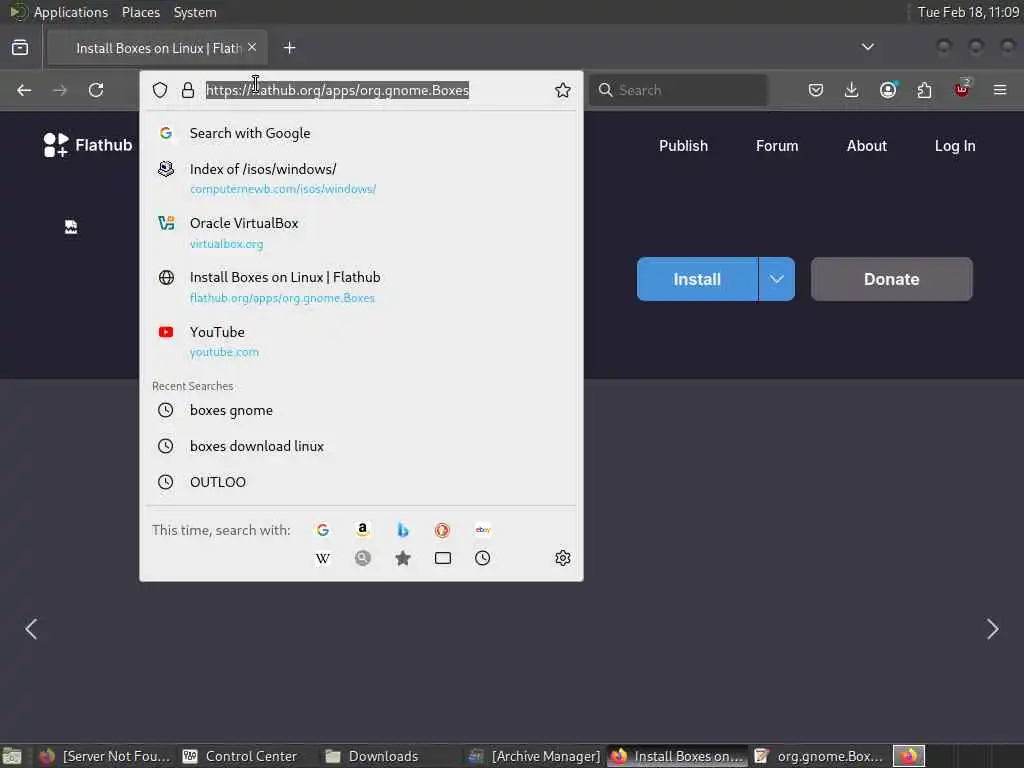The width and height of the screenshot is (1024, 768).
Task: Open the Places menu
Action: tap(140, 12)
